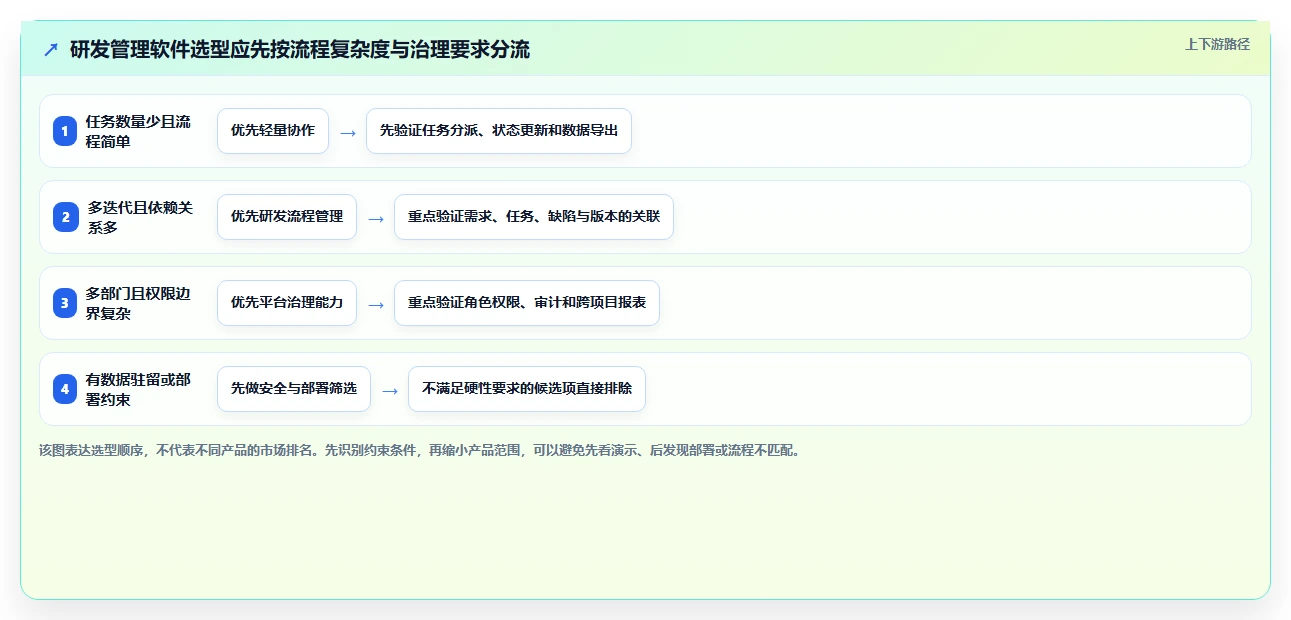Viewport: 1291px width, 620px height.
Task: Click the chip 重点验证角色权限、审计和跨项目报表
Action: tap(527, 303)
